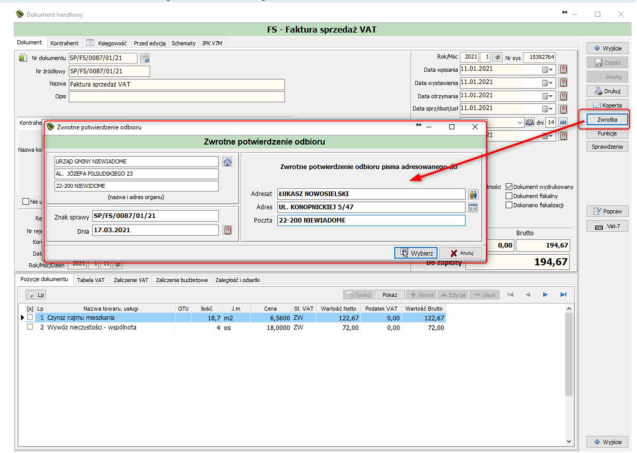
Task: Expand Data sprz/dost/usł date dropdown
Action: point(548,109)
